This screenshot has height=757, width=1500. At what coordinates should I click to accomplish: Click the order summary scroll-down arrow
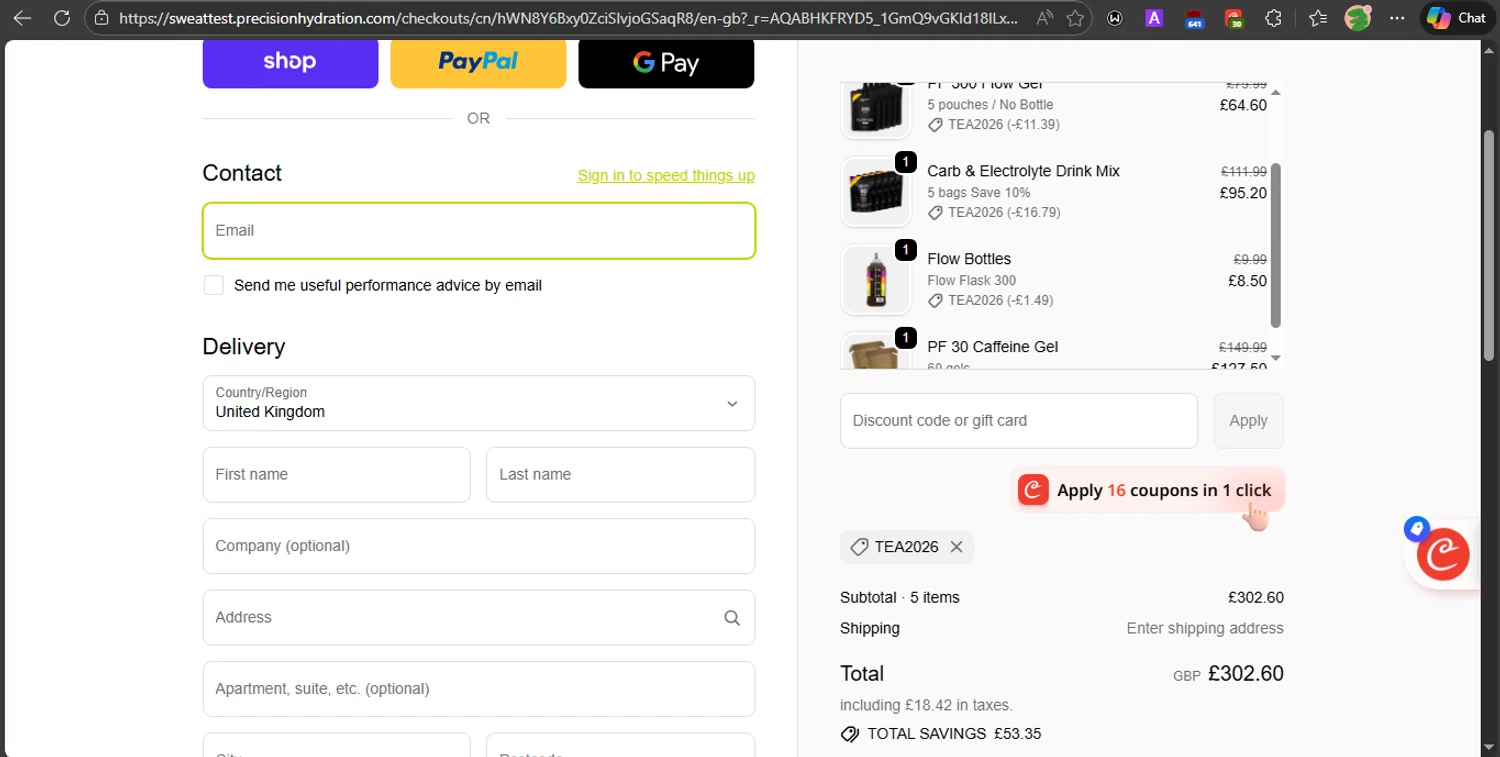(1275, 358)
